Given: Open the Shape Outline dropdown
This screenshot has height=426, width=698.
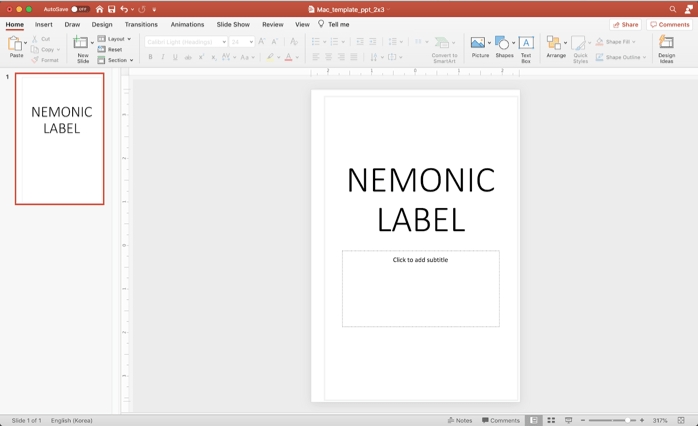Looking at the screenshot, I should pyautogui.click(x=621, y=57).
